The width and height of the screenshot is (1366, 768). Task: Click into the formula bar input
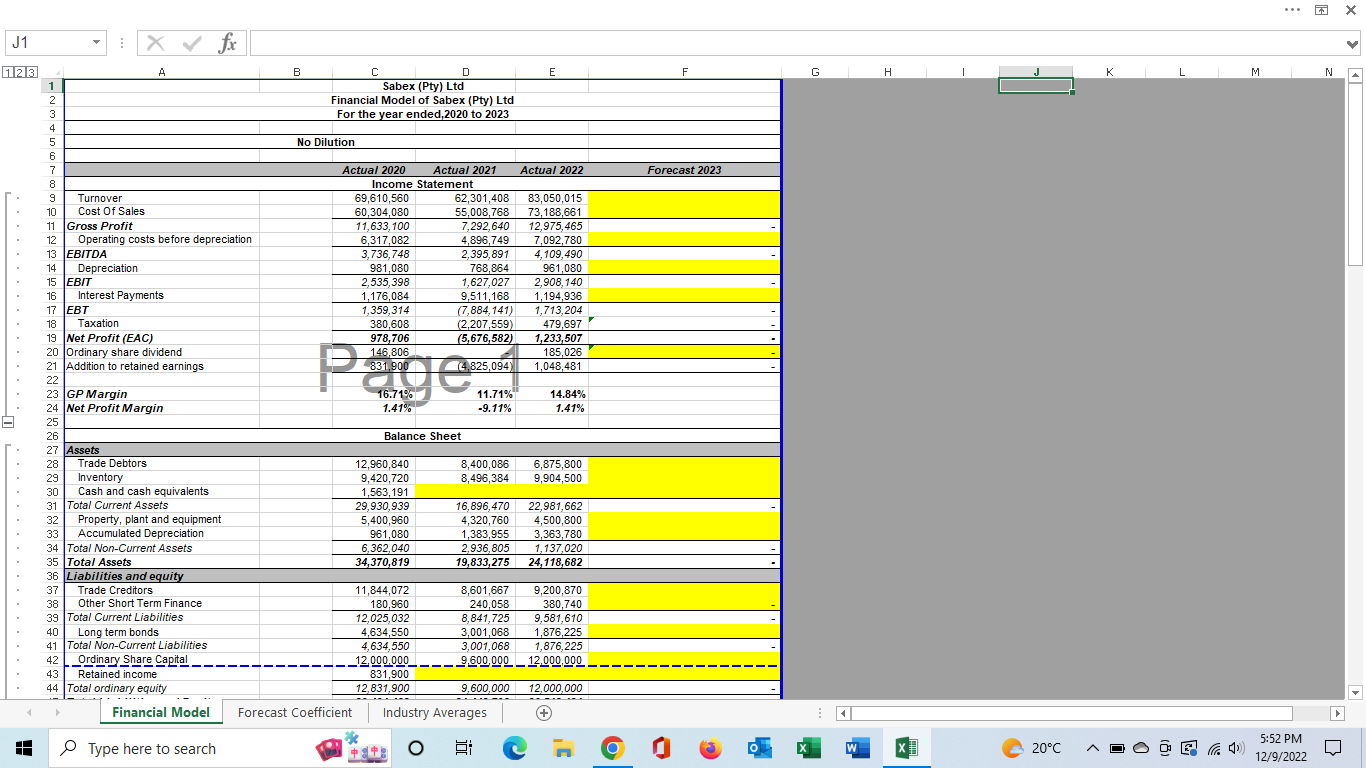pyautogui.click(x=796, y=43)
